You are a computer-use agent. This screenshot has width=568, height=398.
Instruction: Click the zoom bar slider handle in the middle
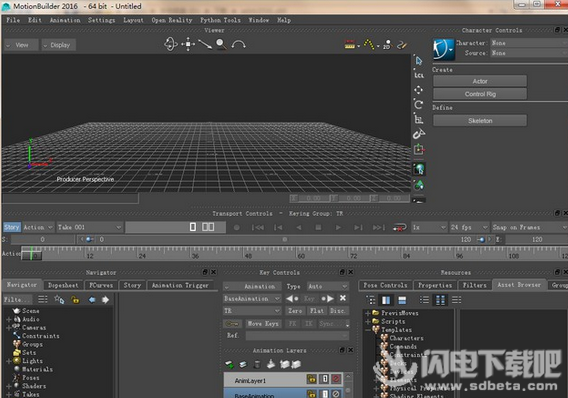(x=285, y=239)
